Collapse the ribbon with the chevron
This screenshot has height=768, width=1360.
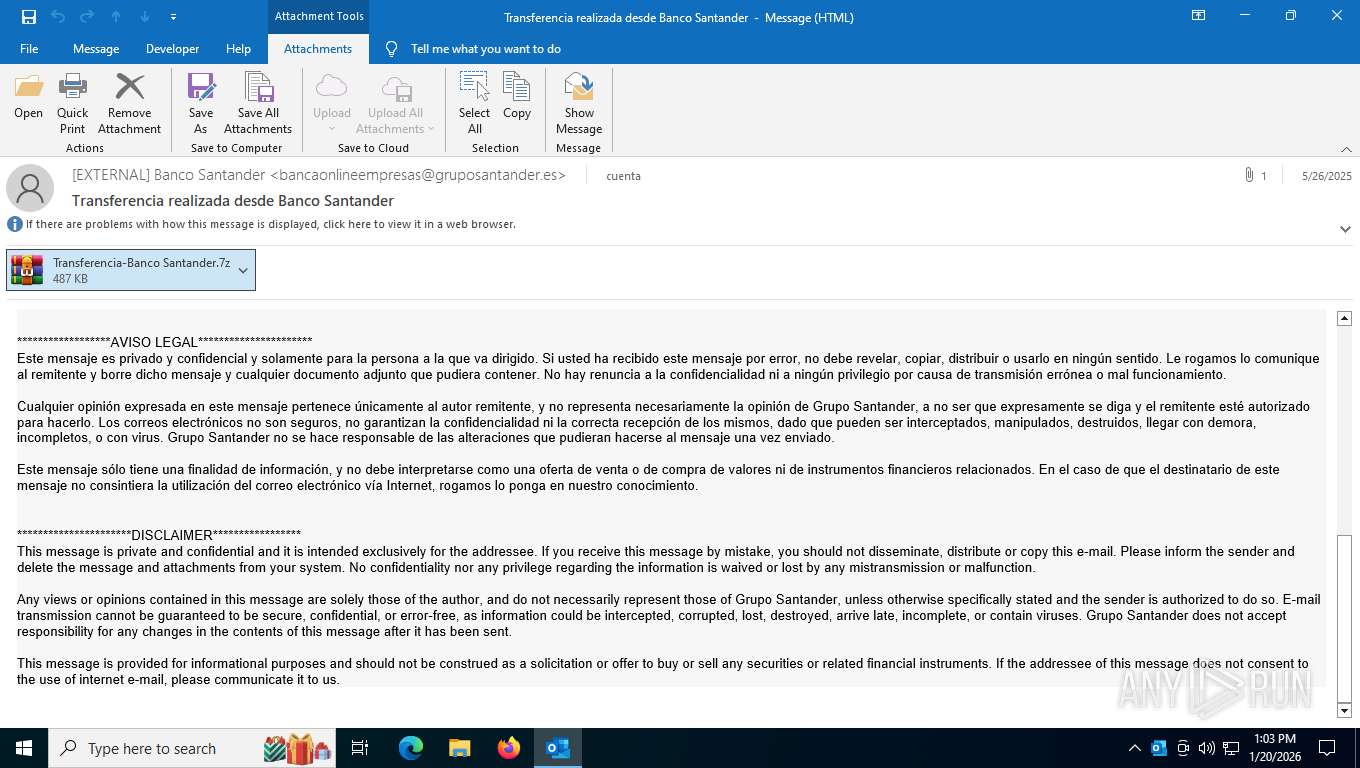click(1345, 149)
